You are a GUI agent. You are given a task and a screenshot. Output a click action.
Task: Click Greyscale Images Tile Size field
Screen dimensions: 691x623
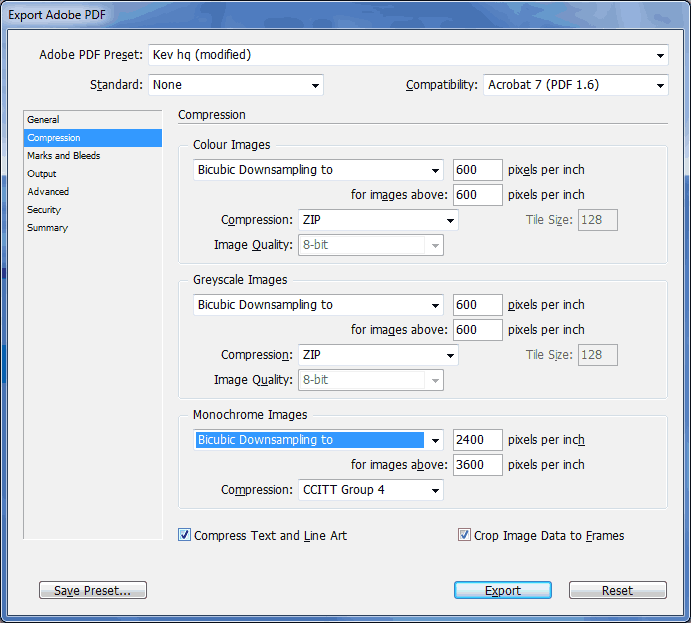tap(598, 355)
